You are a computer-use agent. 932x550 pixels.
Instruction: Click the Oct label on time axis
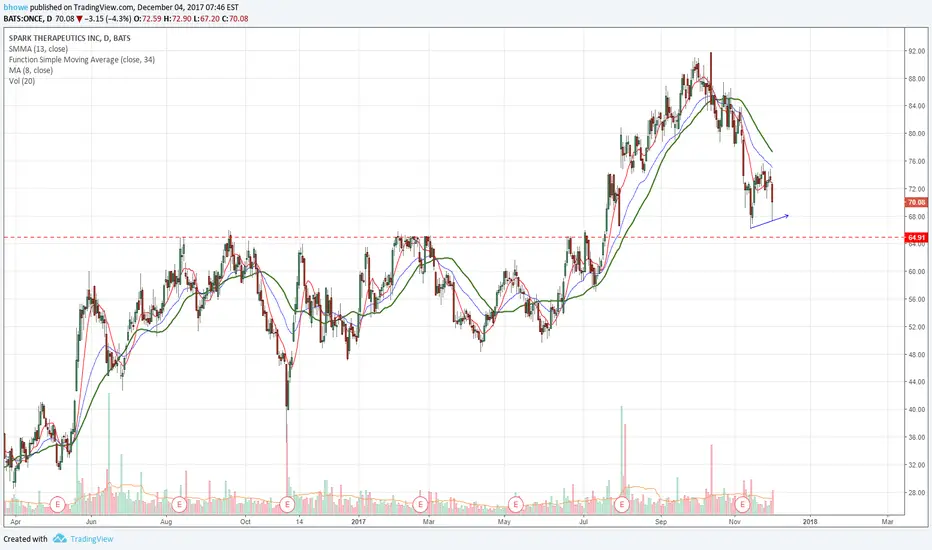(245, 522)
